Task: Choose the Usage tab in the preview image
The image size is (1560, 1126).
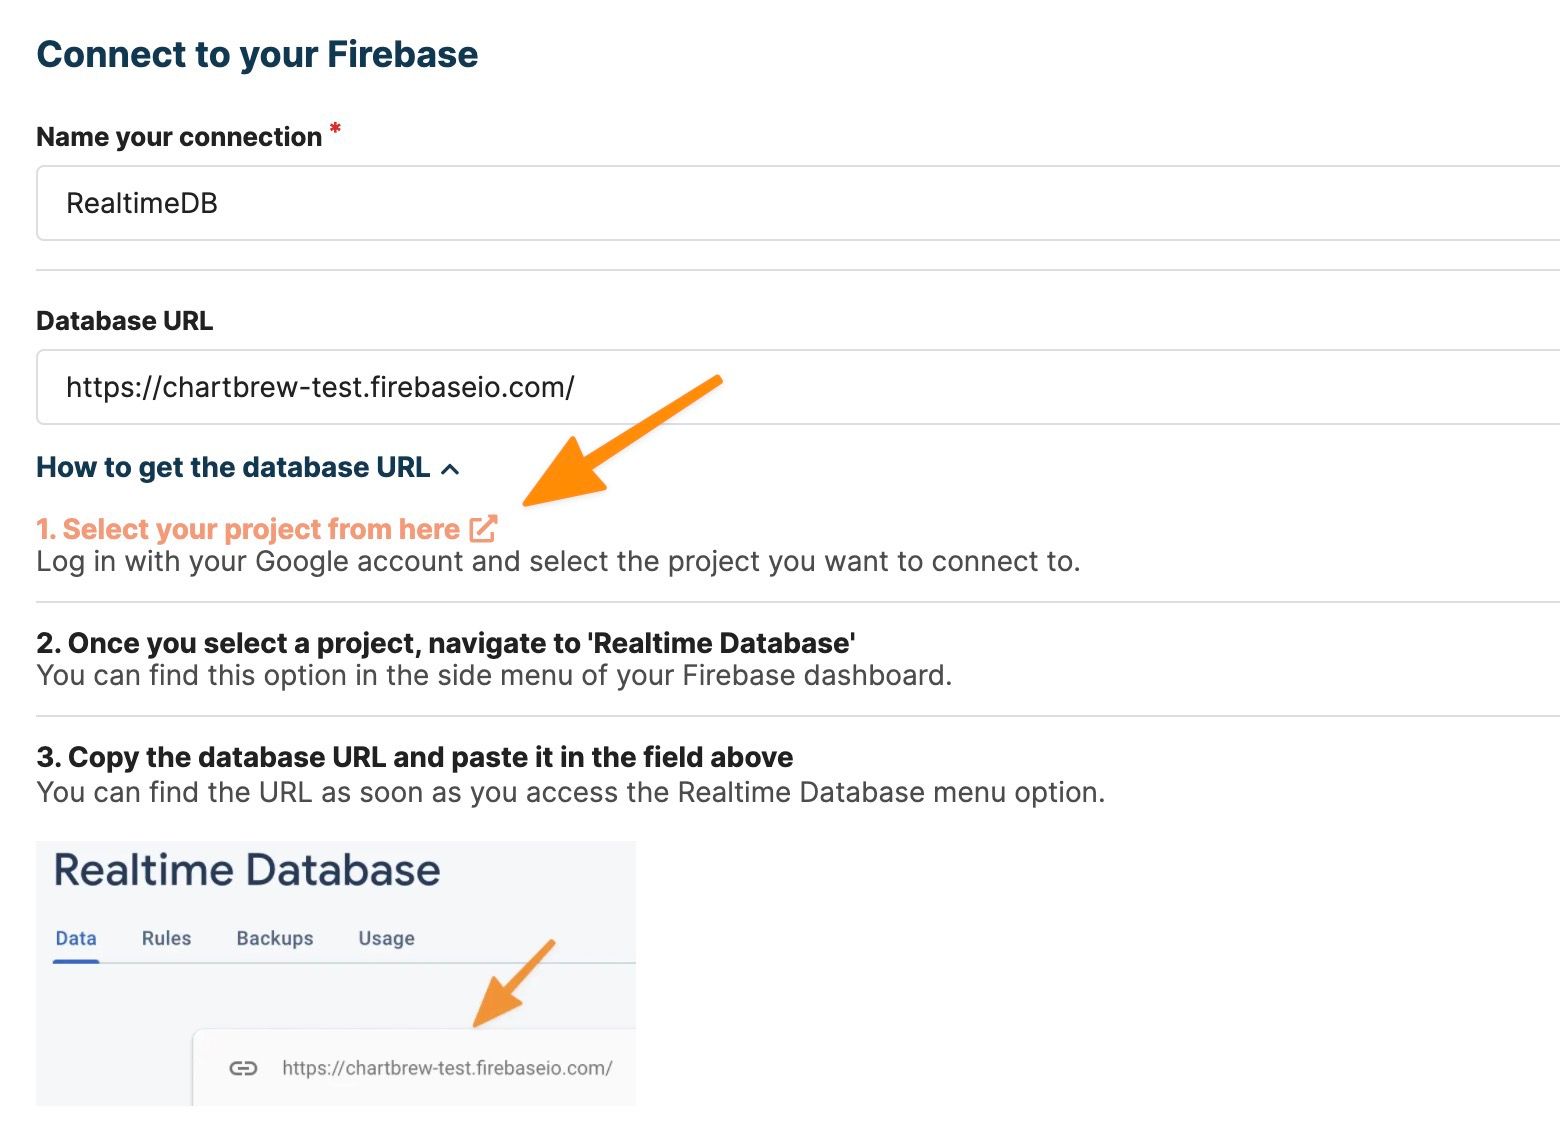Action: pos(386,938)
